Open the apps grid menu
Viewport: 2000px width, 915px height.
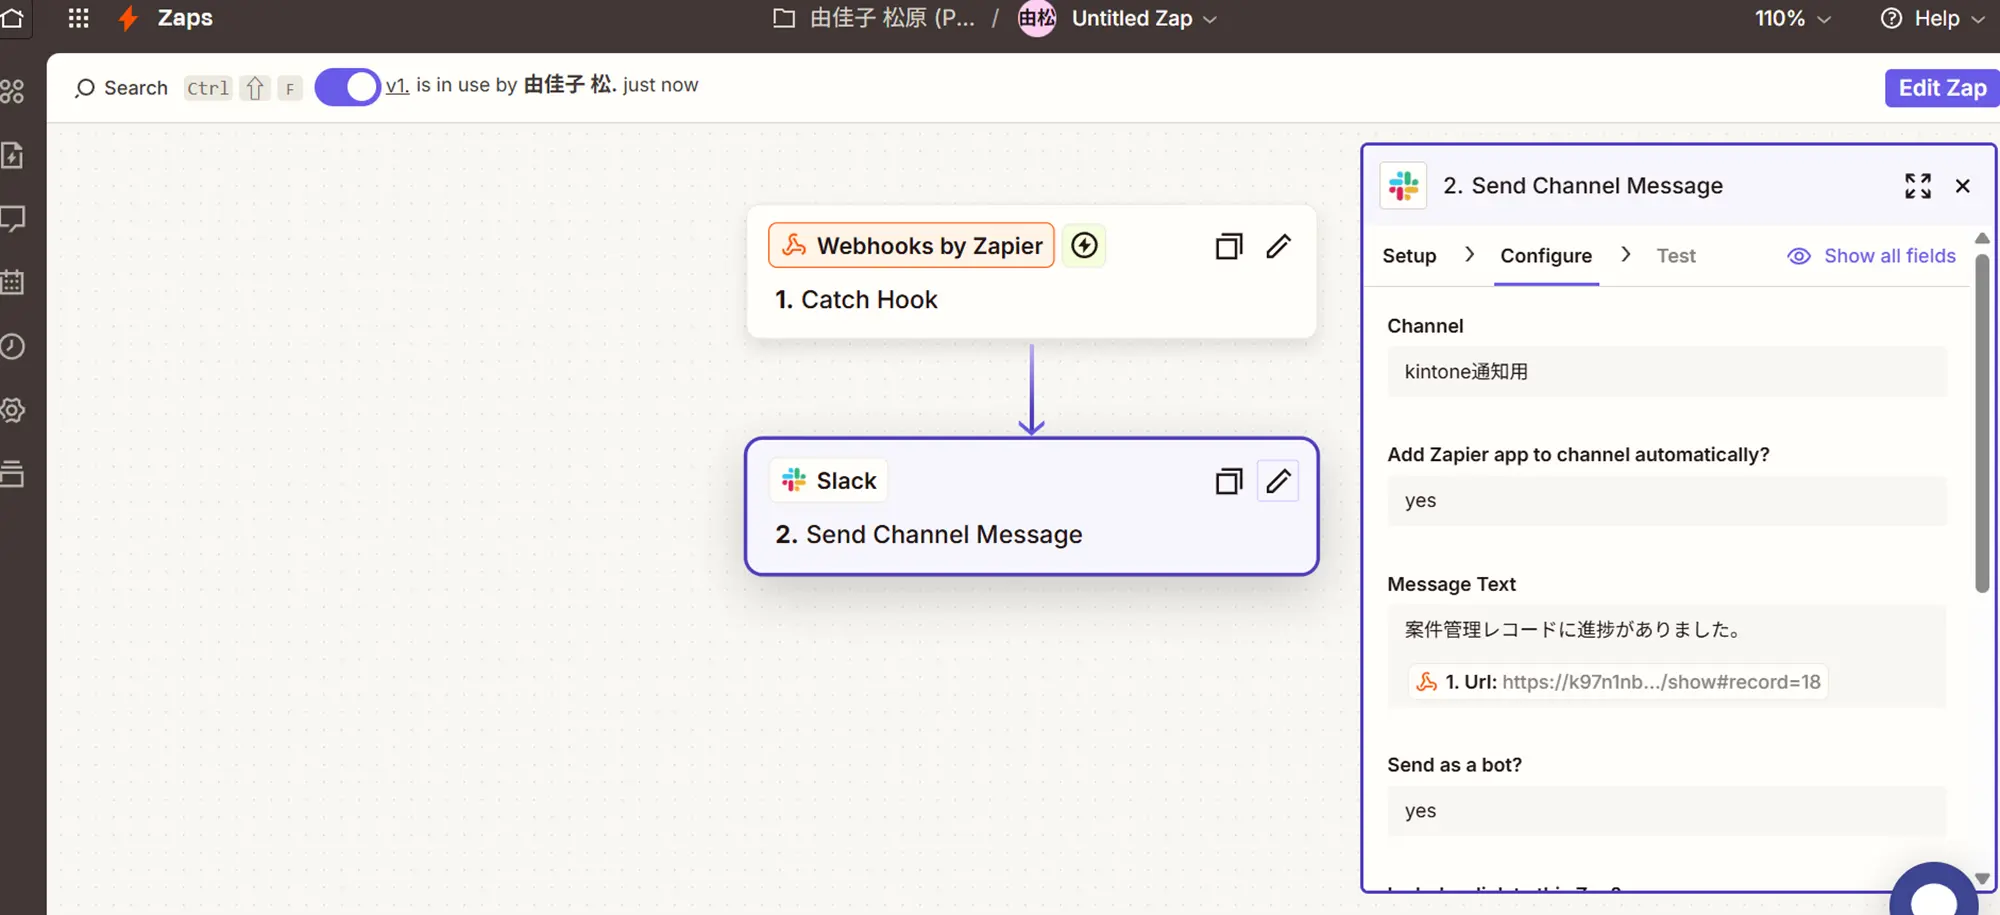[x=78, y=18]
